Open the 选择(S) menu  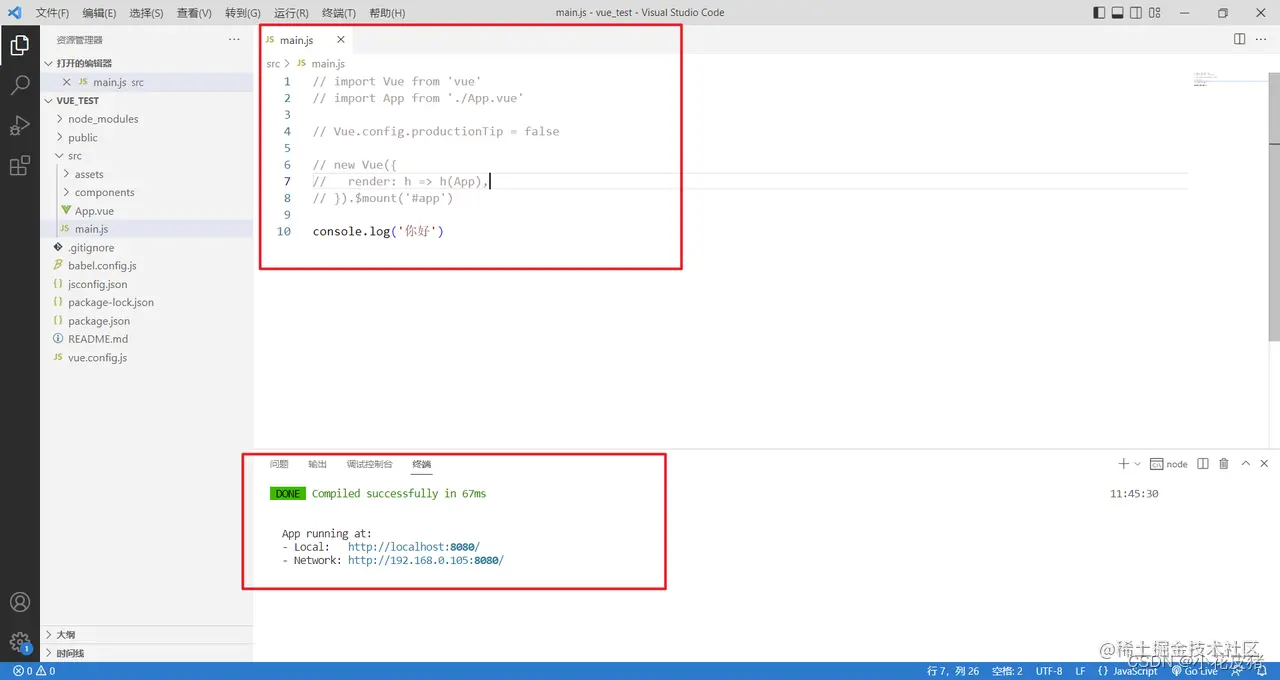[x=146, y=13]
